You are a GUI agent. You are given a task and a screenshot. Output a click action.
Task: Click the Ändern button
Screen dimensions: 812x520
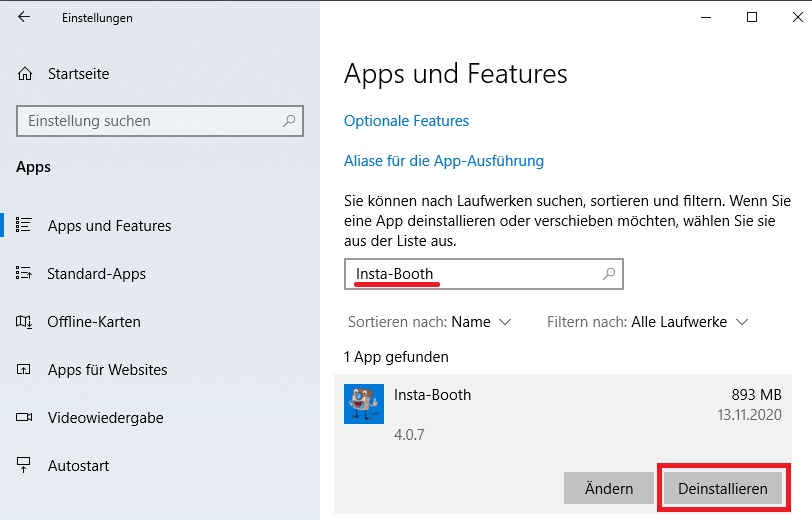(x=609, y=488)
